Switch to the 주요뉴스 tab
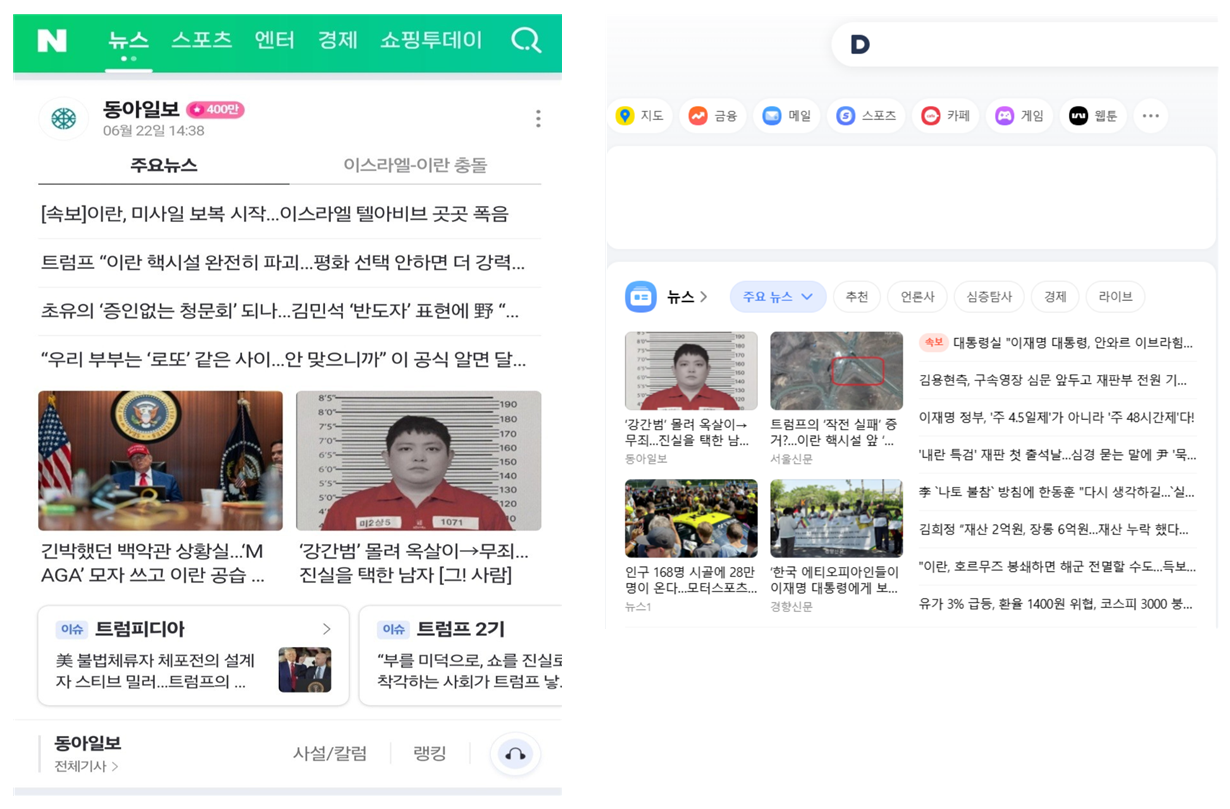Image resolution: width=1230 pixels, height=809 pixels. [164, 165]
